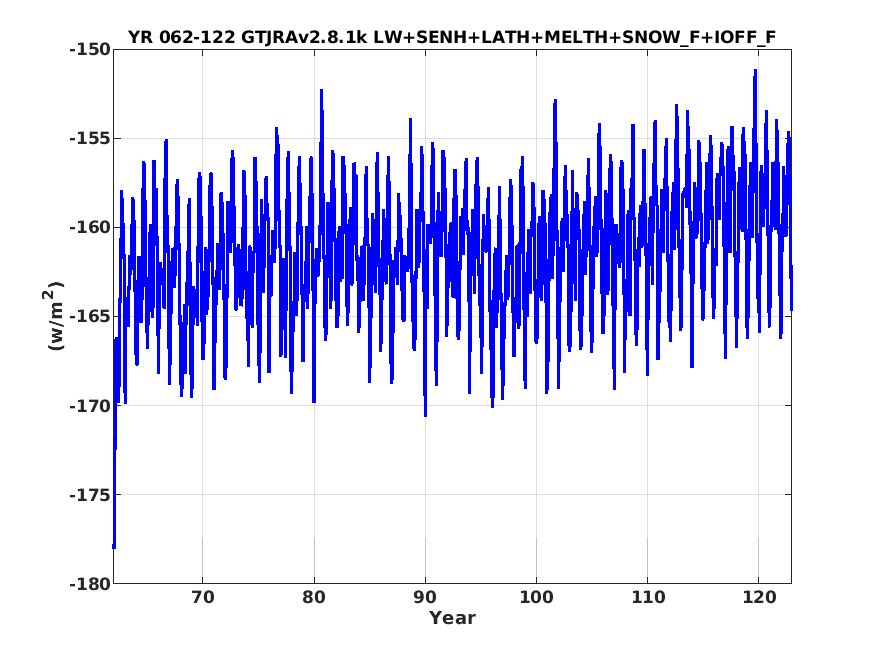This screenshot has height=656, width=875.
Task: Click the x-axis tick label '100'
Action: (536, 597)
